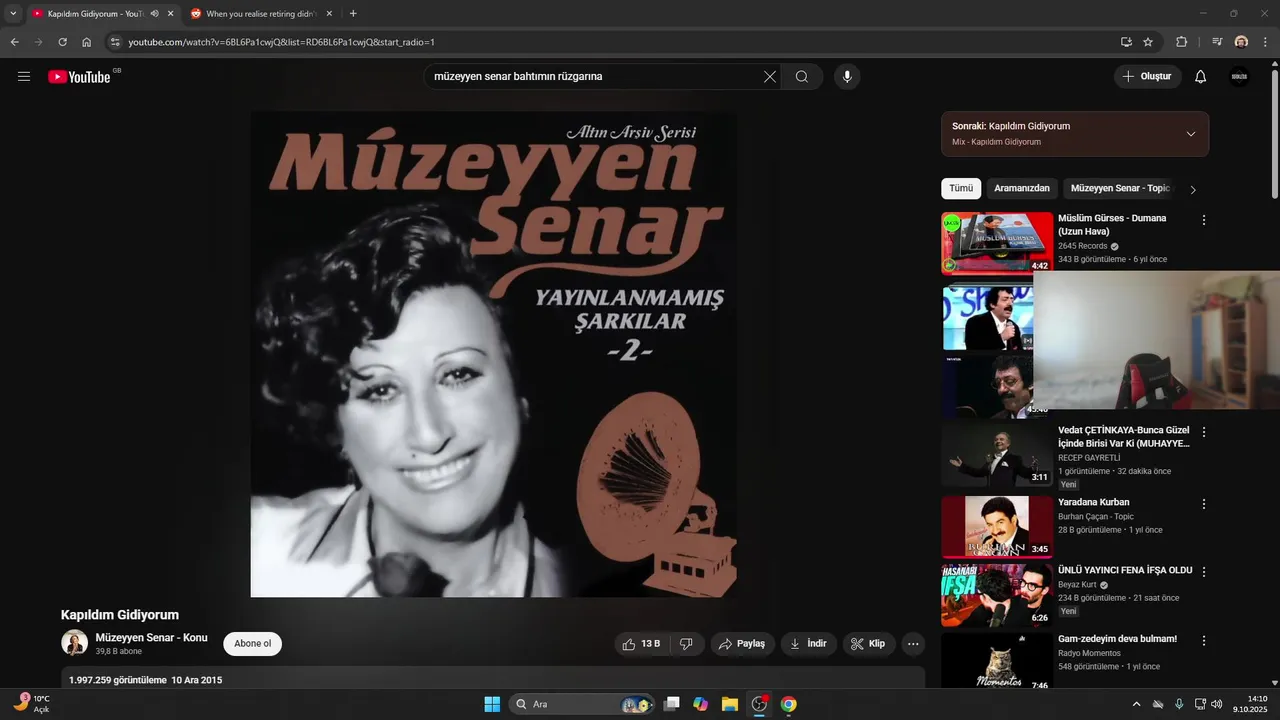Open Yaradana Kurban thumbnail
The image size is (1280, 720).
(997, 527)
